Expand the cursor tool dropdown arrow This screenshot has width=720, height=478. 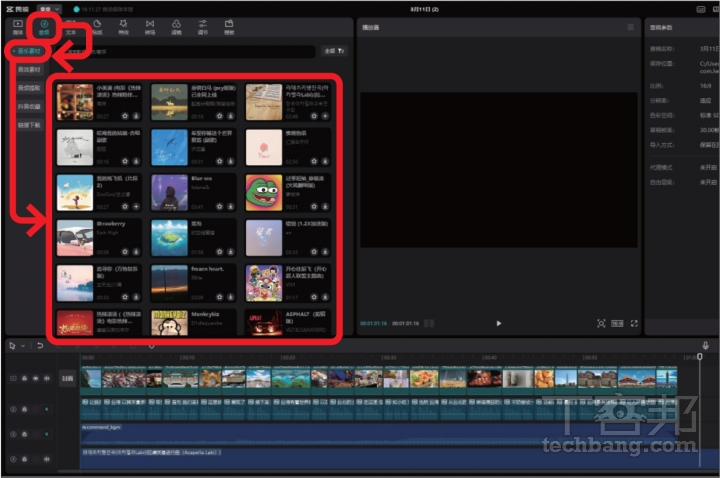(23, 346)
